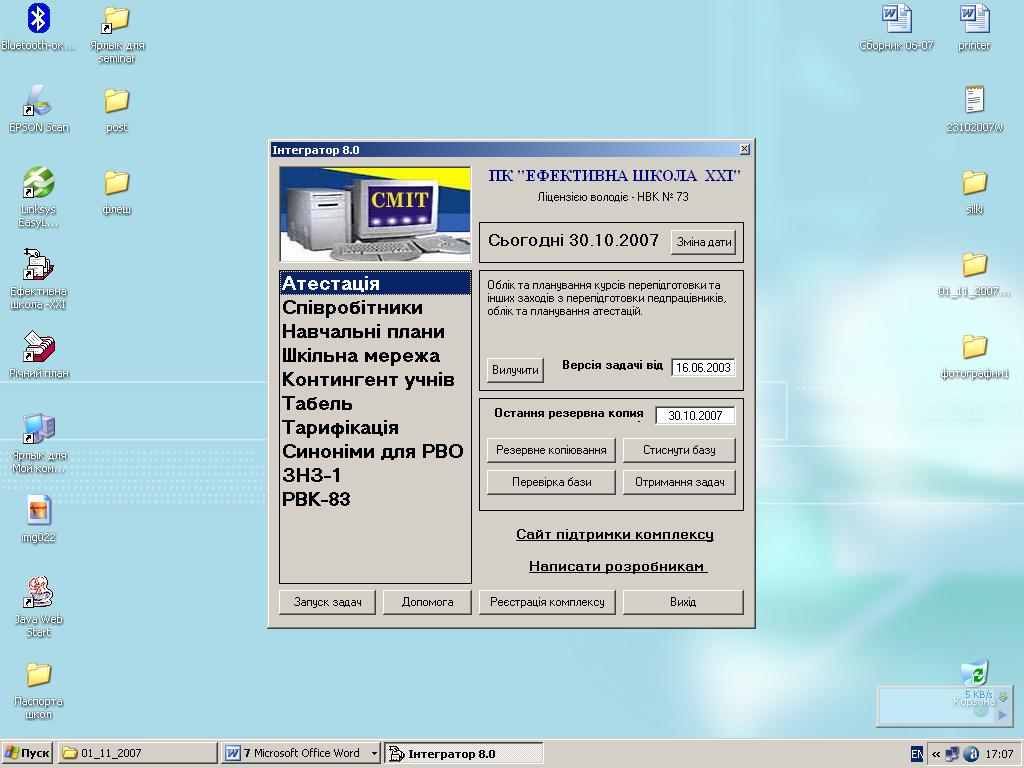The width and height of the screenshot is (1024, 768).
Task: Click the Версія задачі date field
Action: point(703,368)
